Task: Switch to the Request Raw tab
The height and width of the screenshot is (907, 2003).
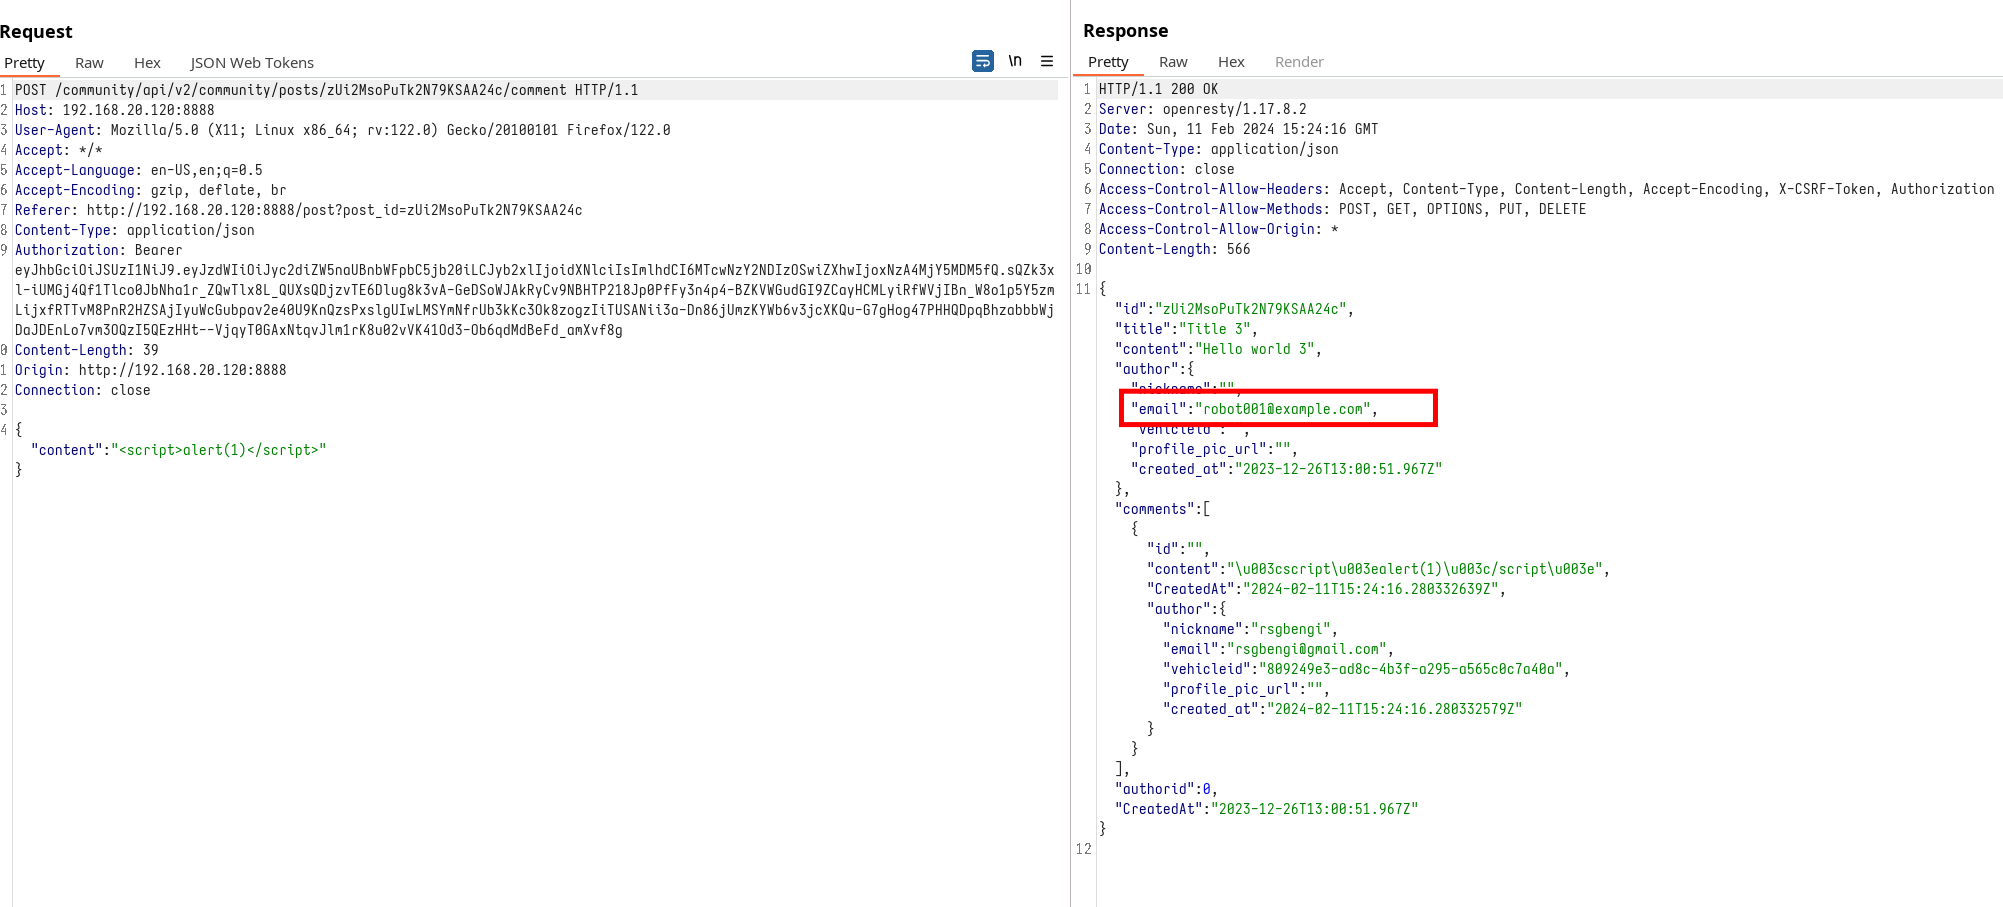Action: 89,63
